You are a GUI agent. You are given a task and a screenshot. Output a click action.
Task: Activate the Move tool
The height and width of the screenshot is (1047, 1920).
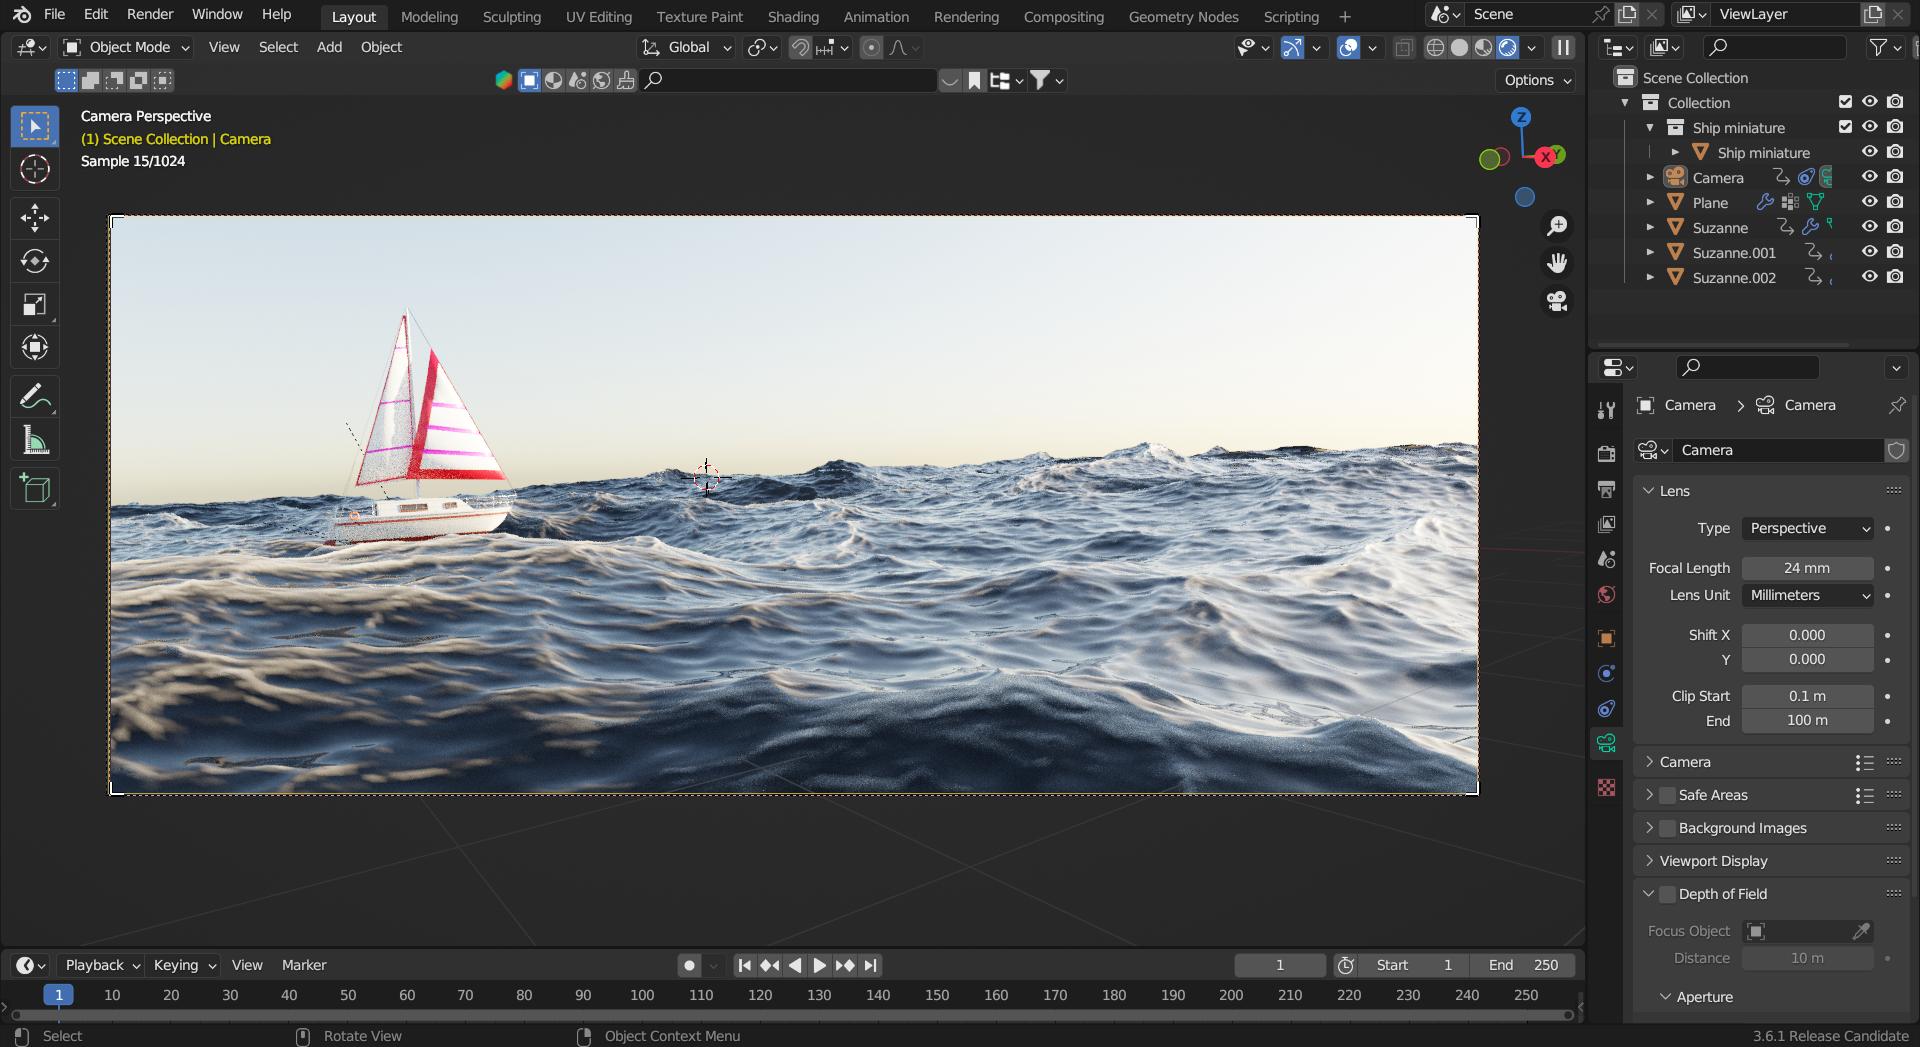tap(35, 218)
